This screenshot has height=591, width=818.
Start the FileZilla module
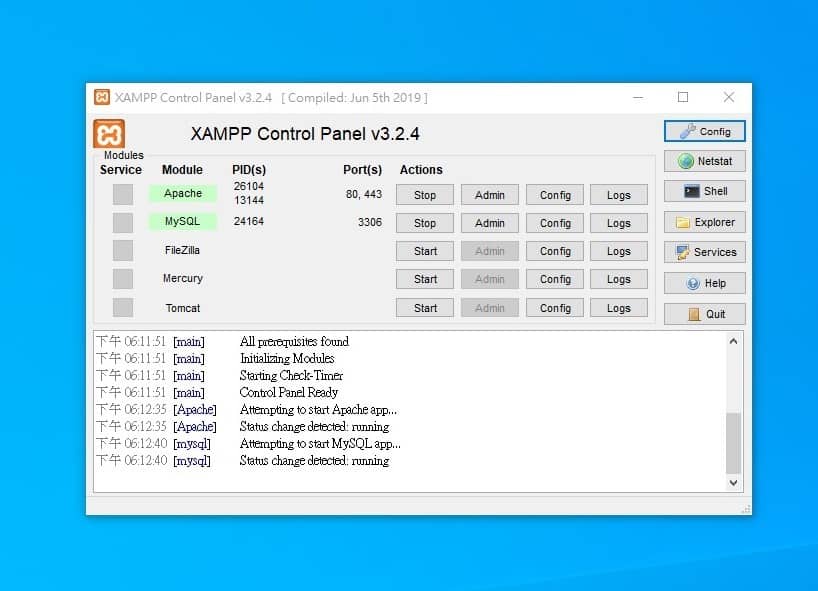[425, 251]
